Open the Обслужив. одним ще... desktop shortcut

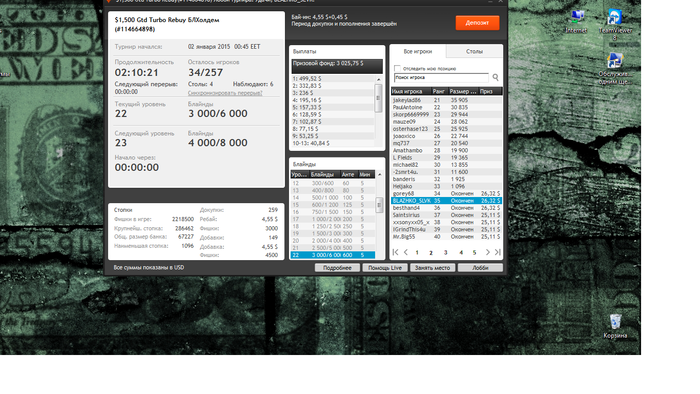615,68
